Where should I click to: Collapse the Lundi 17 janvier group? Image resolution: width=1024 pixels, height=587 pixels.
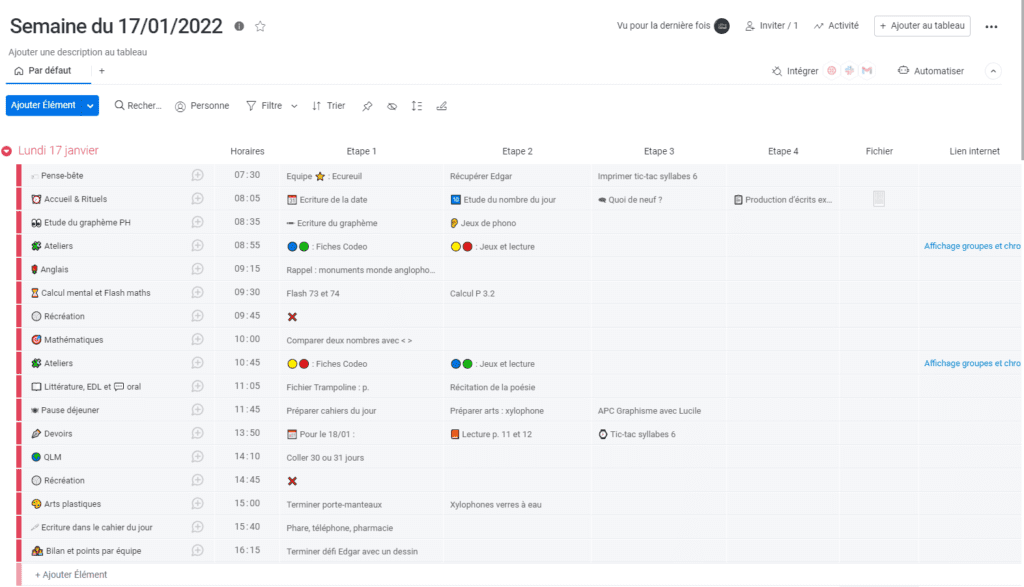click(x=7, y=152)
